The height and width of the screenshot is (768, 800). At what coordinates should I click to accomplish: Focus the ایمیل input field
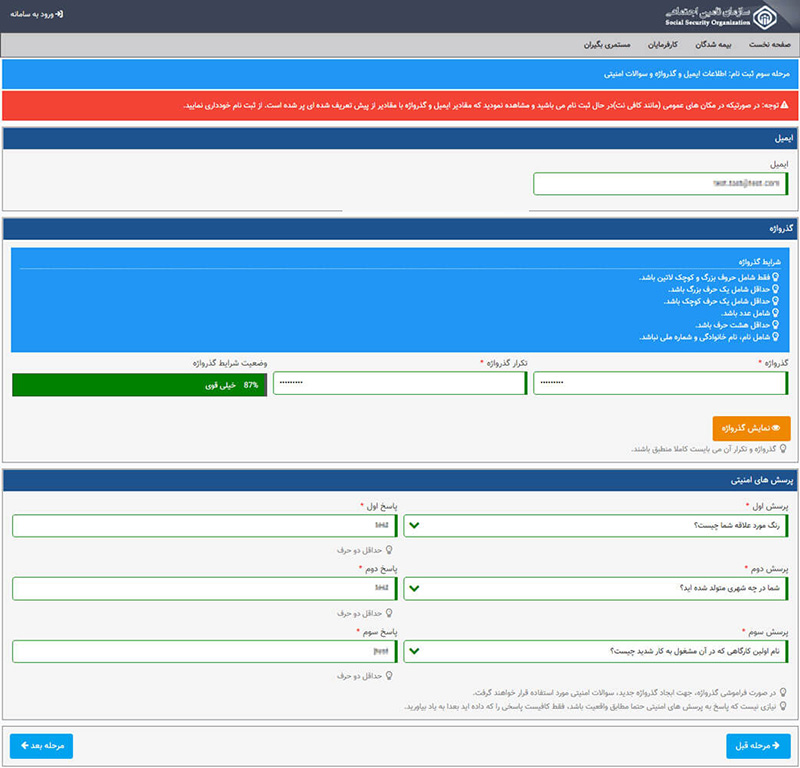click(662, 184)
